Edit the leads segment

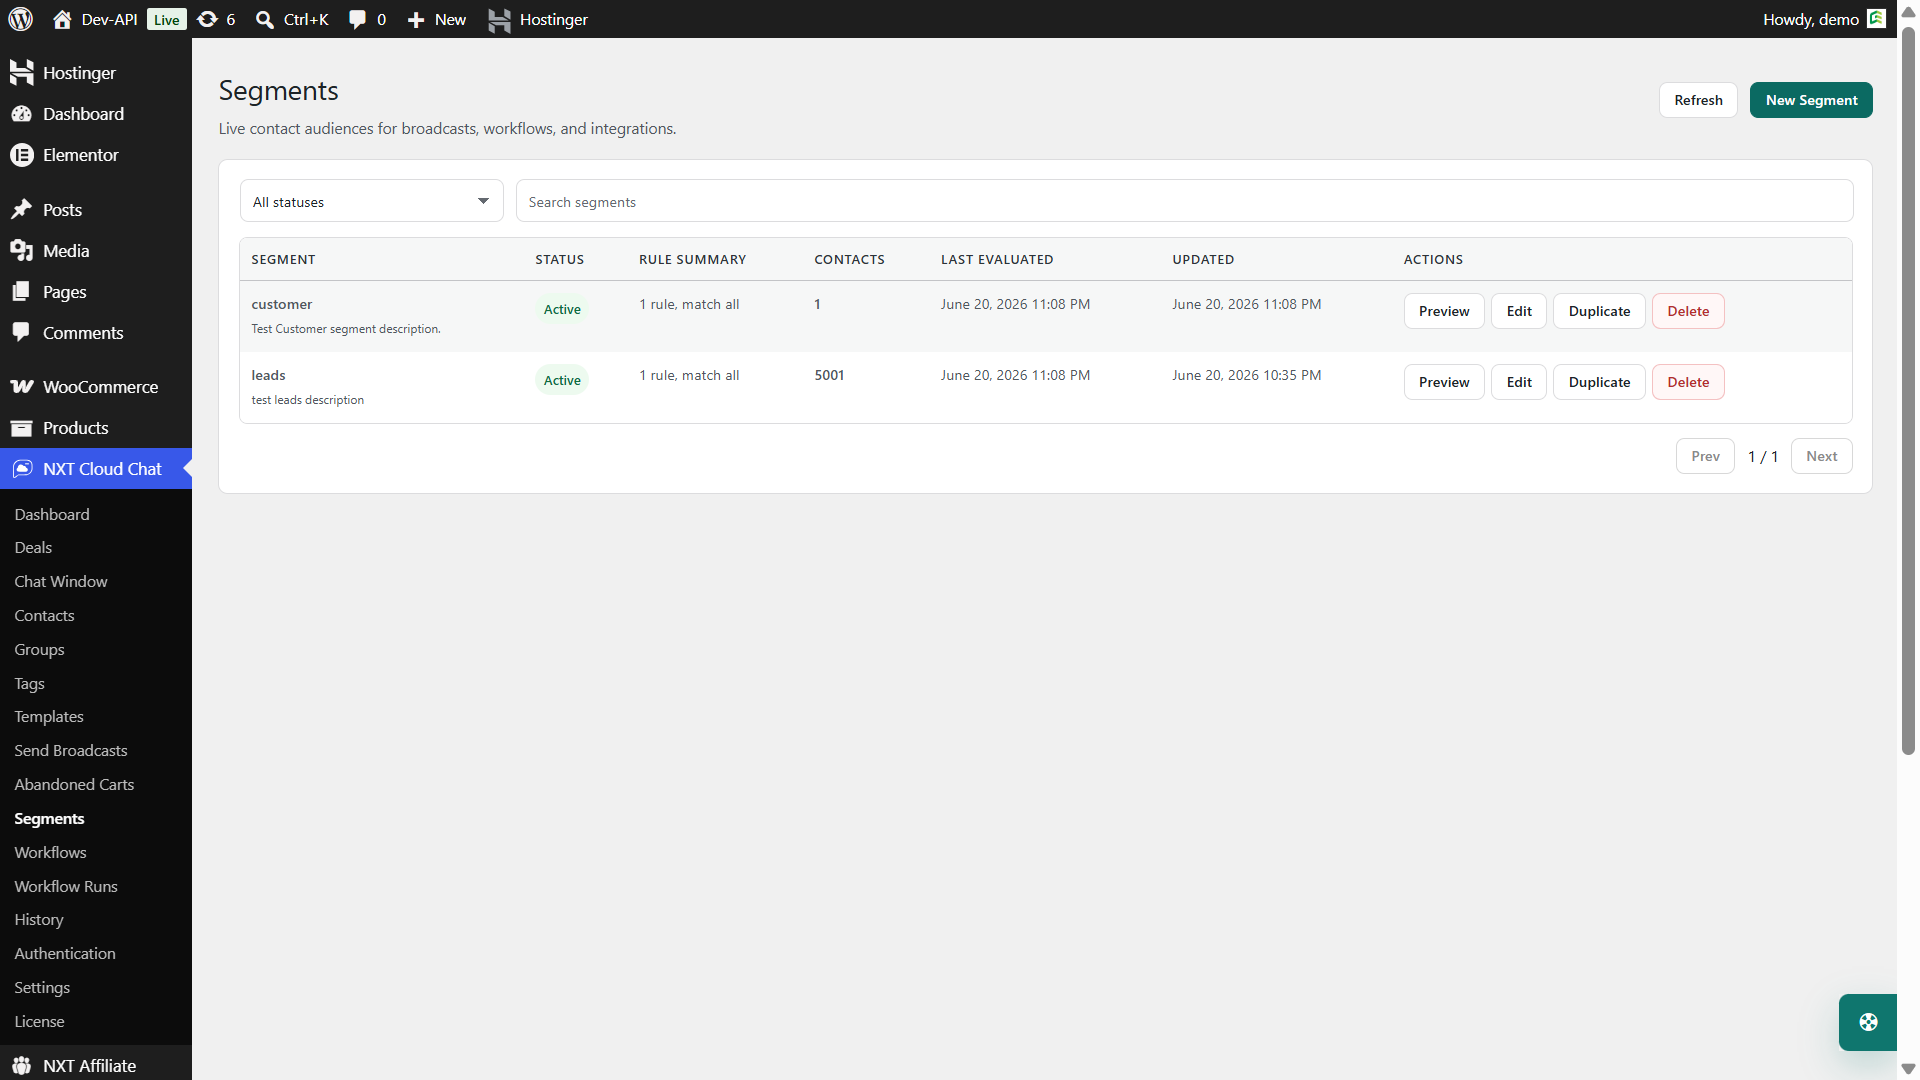click(1519, 382)
